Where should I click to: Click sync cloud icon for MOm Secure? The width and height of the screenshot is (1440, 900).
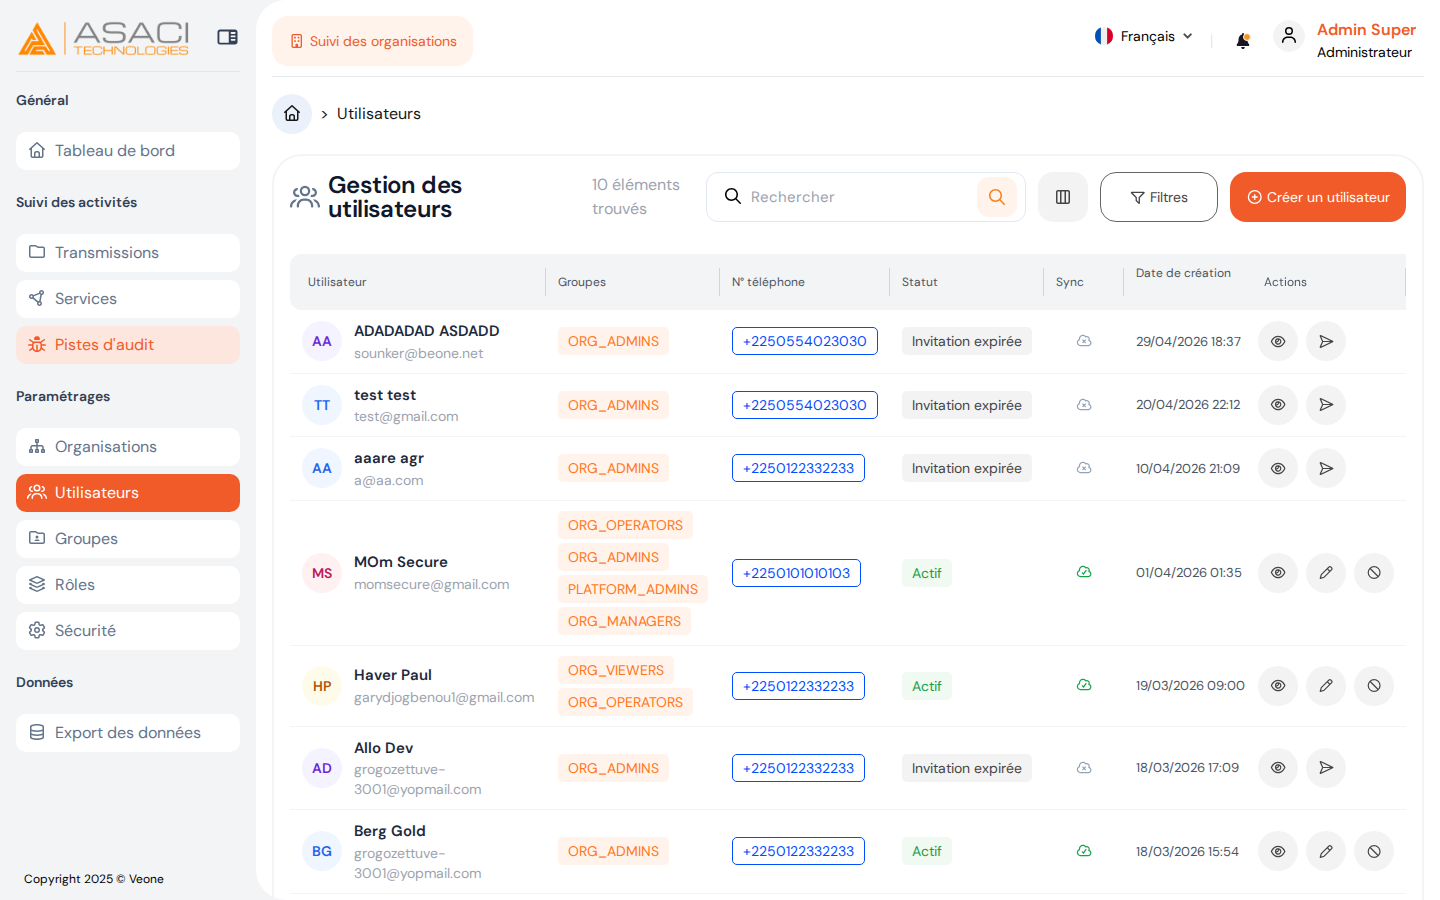point(1084,572)
